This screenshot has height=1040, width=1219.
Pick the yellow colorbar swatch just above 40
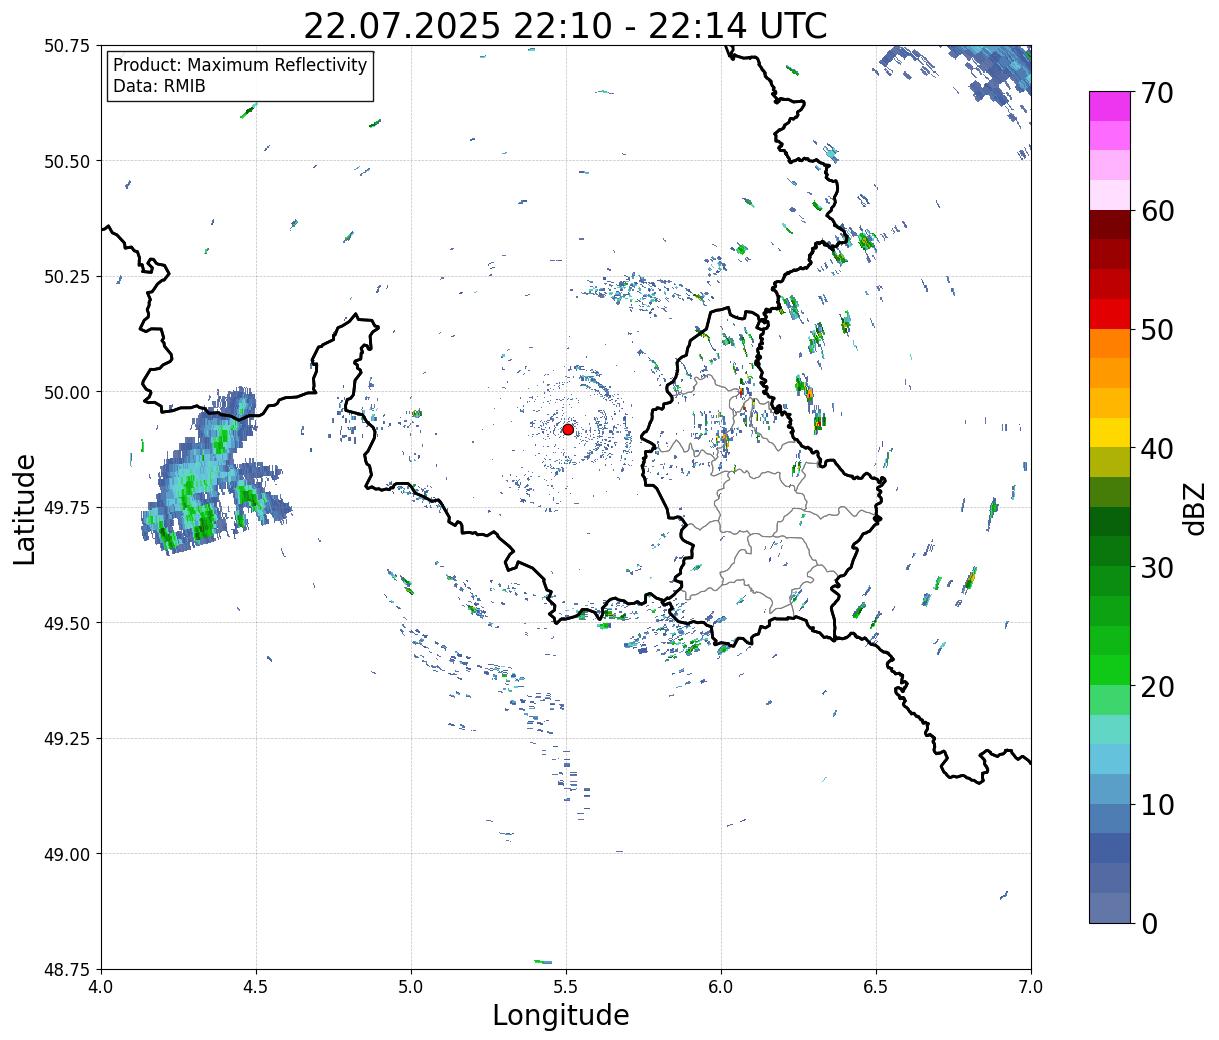pos(1110,432)
